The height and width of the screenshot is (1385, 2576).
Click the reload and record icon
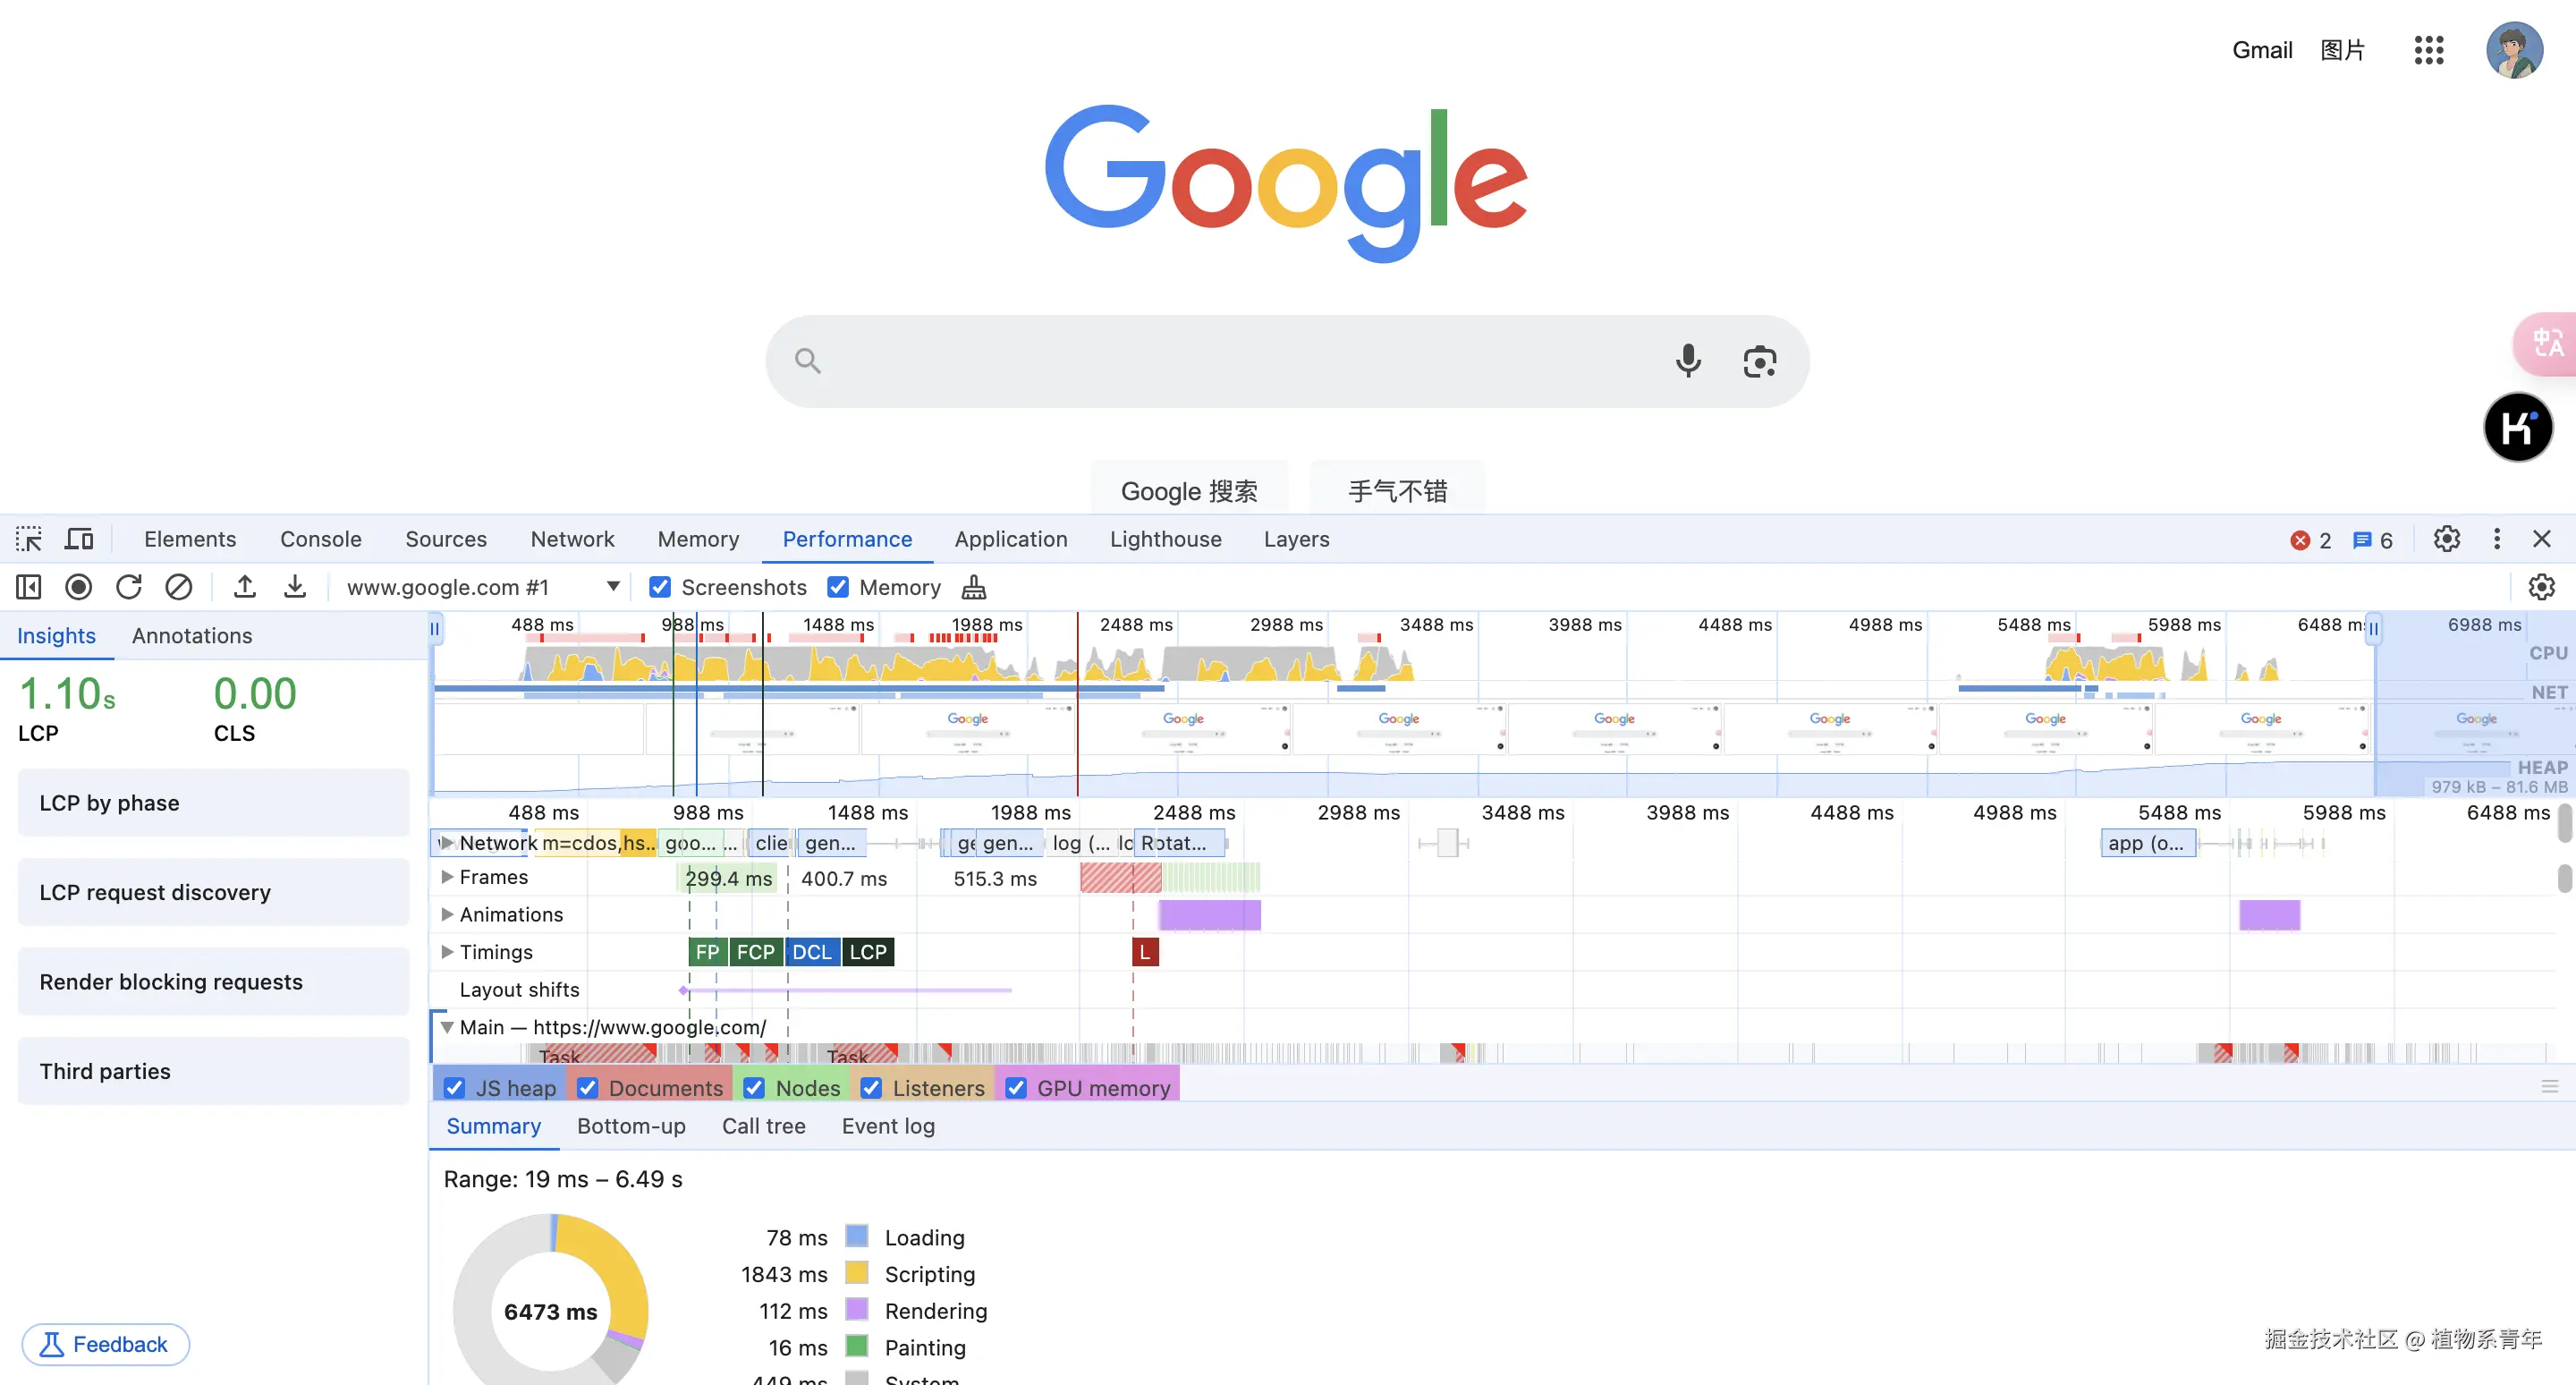click(129, 587)
